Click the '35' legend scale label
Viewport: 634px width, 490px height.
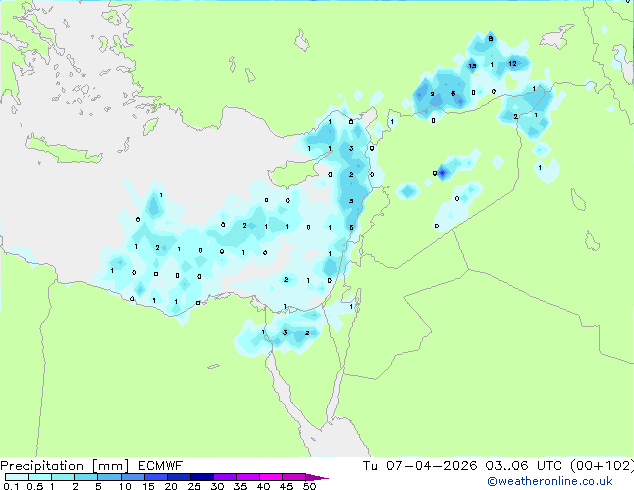240,486
